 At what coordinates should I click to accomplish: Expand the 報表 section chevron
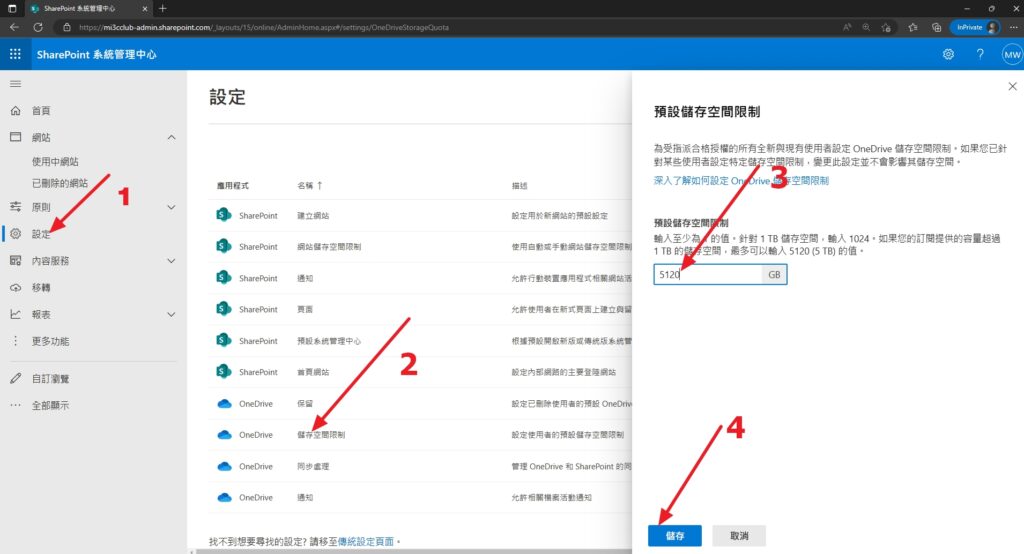coord(171,314)
